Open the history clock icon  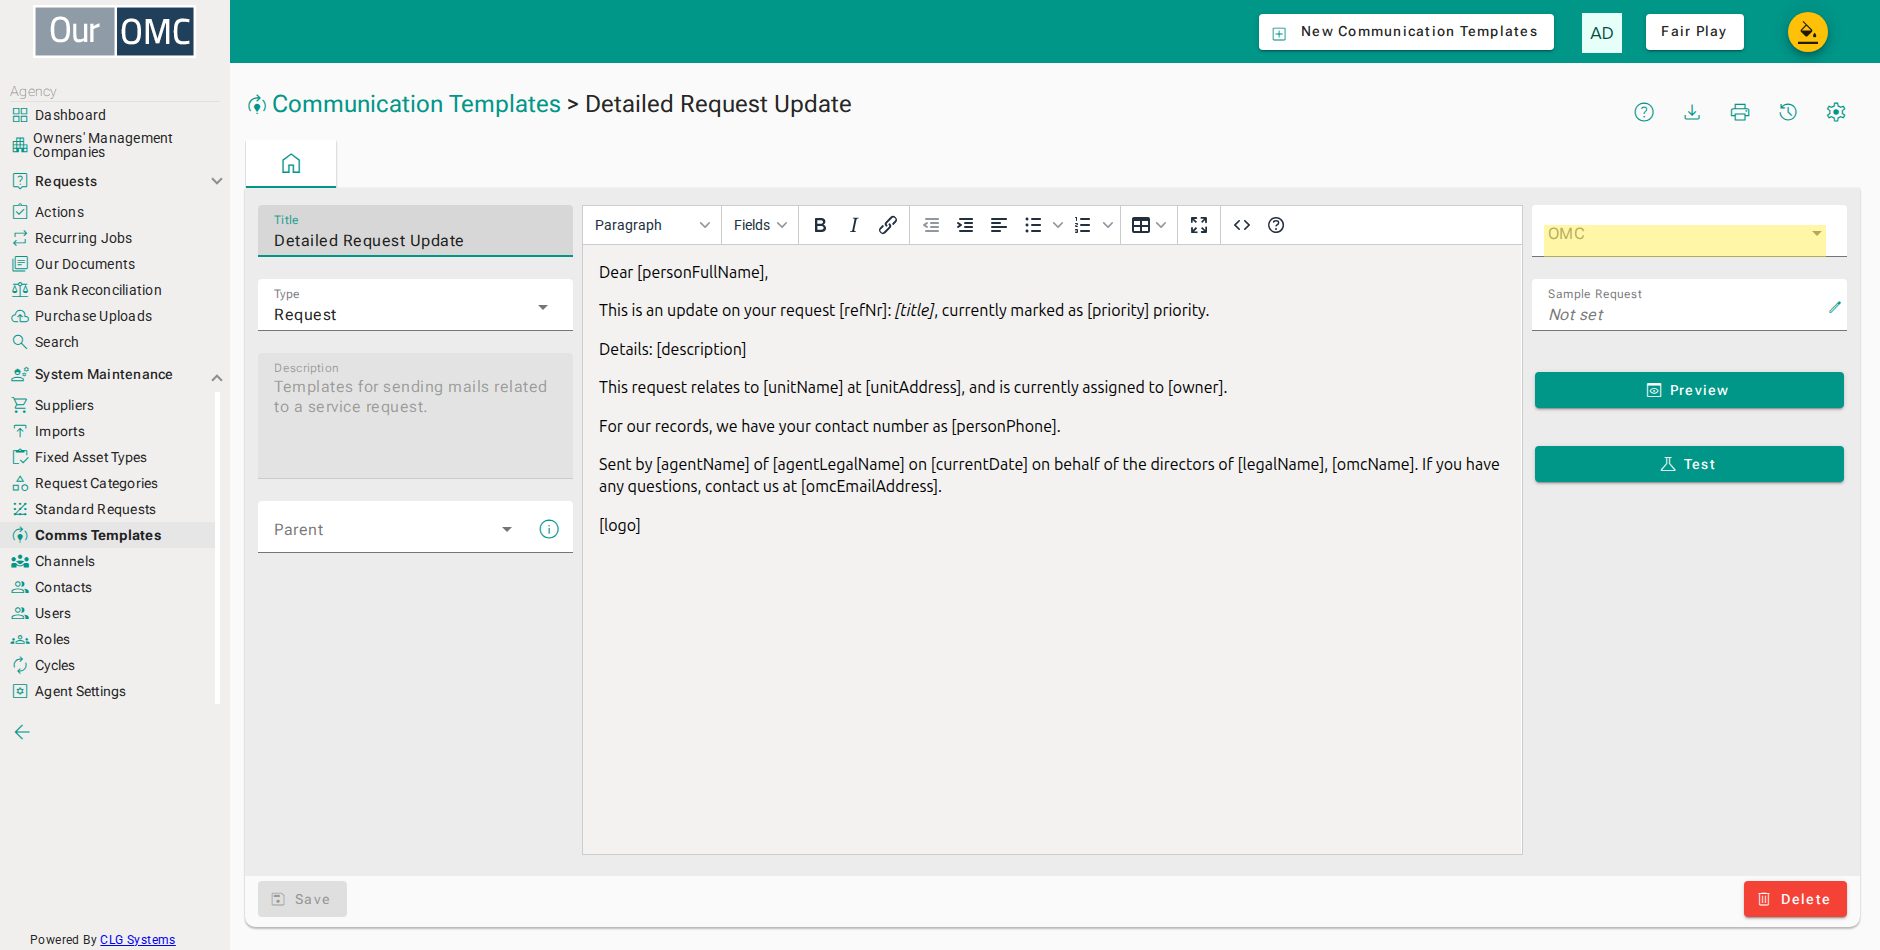click(x=1788, y=112)
